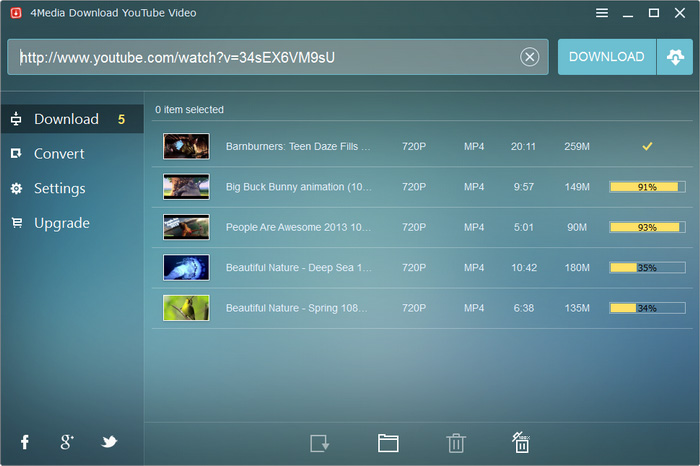This screenshot has height=466, width=700.
Task: Click the download count badge 5
Action: (x=121, y=119)
